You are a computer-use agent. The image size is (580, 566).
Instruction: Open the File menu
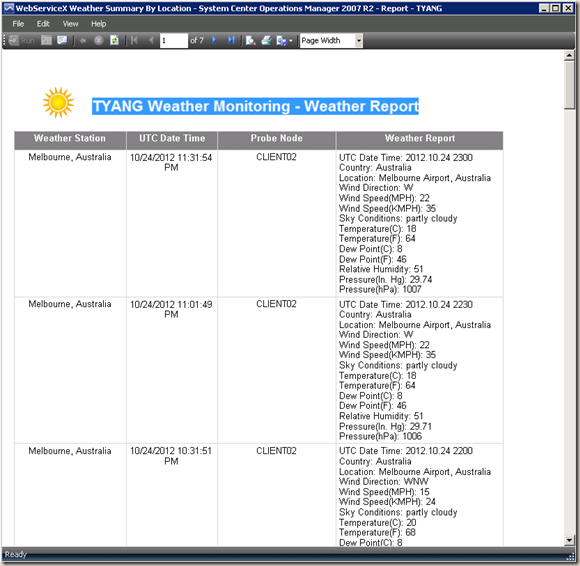(x=18, y=24)
